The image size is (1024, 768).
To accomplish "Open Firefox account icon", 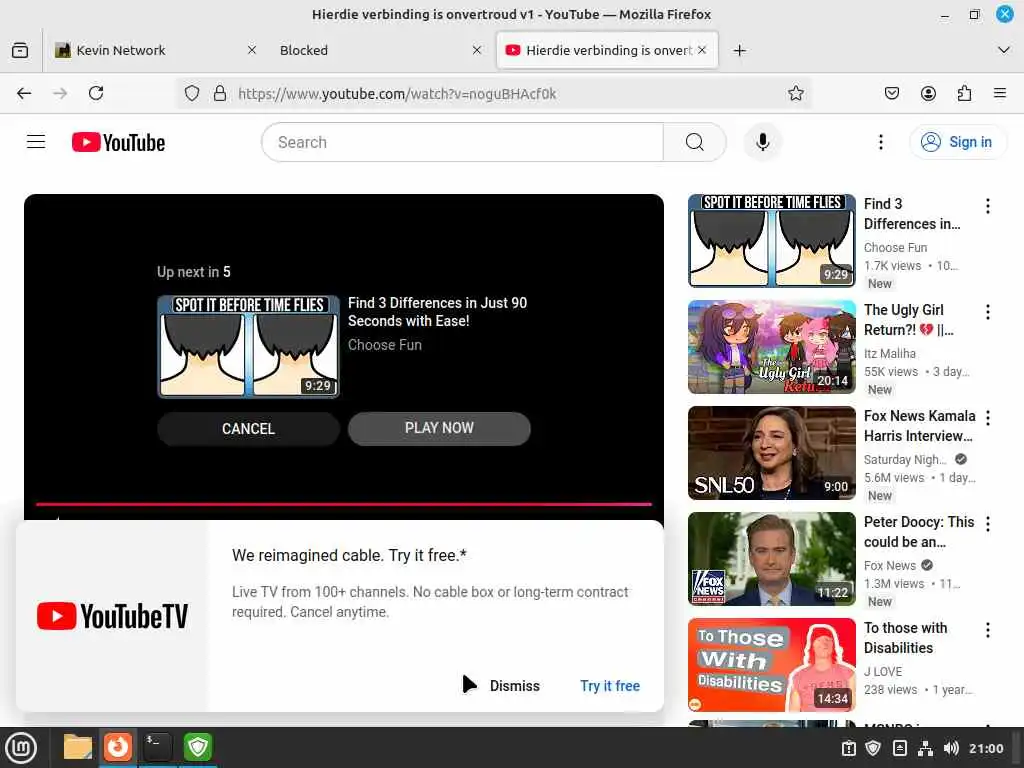I will point(928,93).
